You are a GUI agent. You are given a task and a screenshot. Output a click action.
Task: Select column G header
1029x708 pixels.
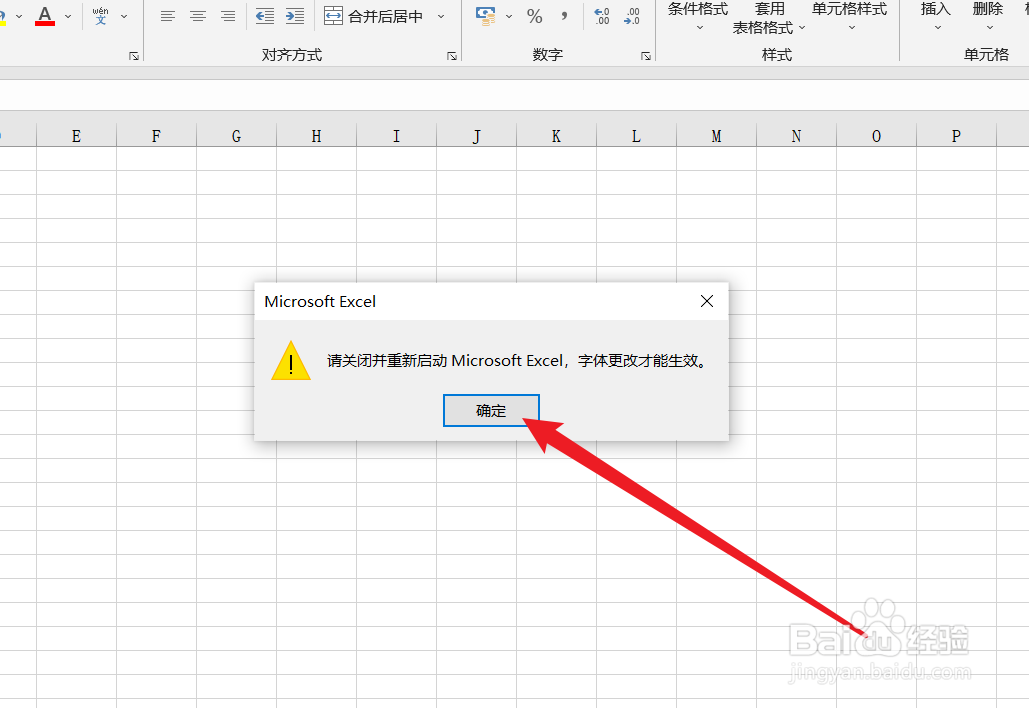point(236,136)
